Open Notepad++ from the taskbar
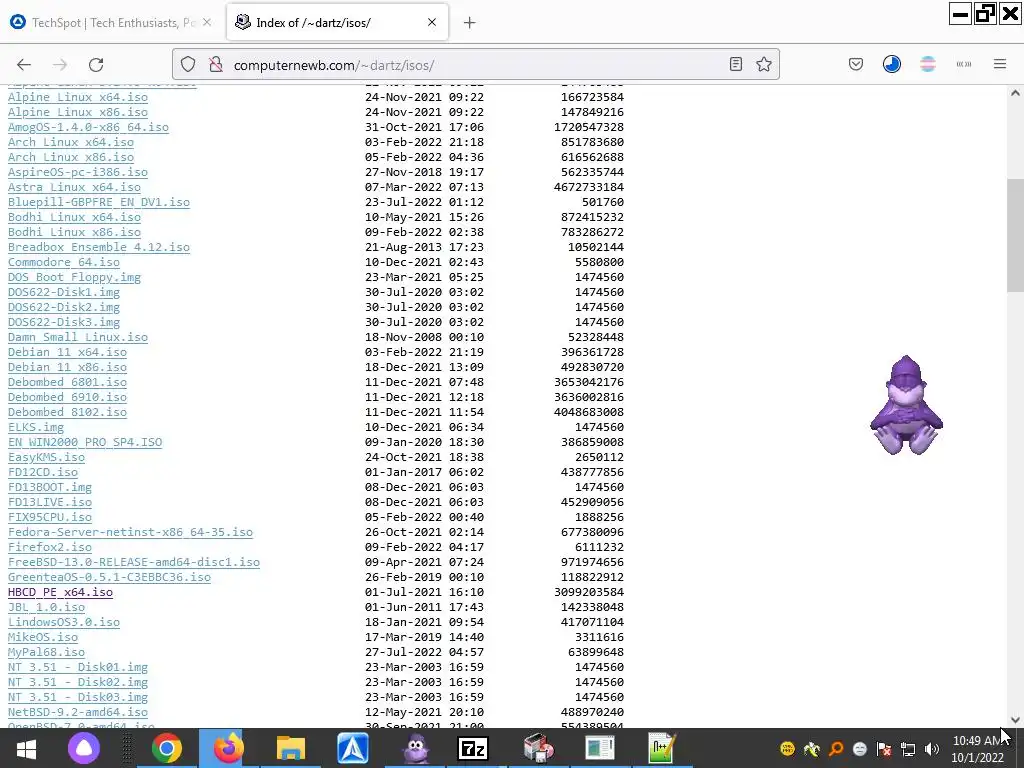Image resolution: width=1024 pixels, height=768 pixels. (x=661, y=748)
